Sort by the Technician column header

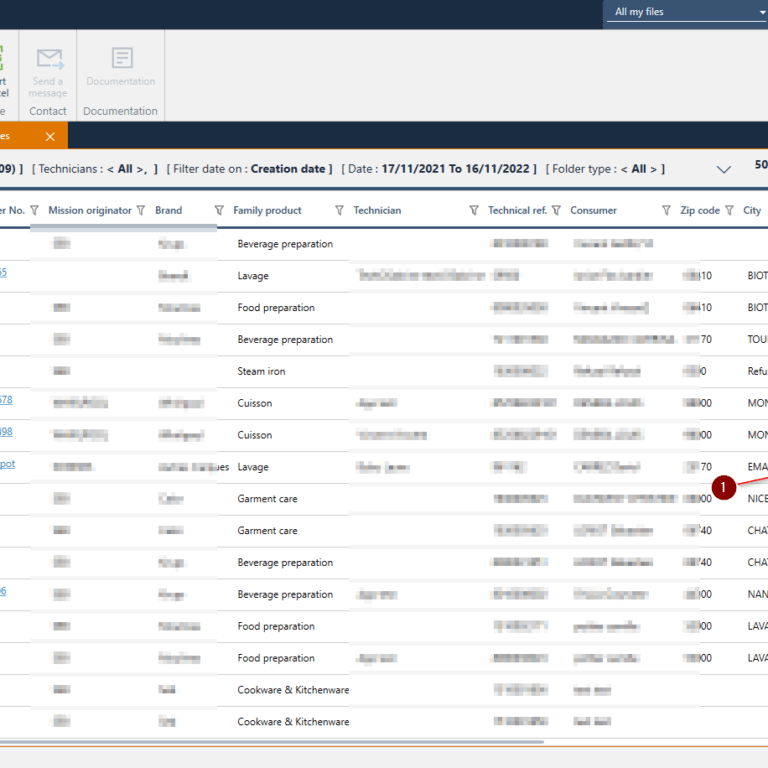(377, 210)
